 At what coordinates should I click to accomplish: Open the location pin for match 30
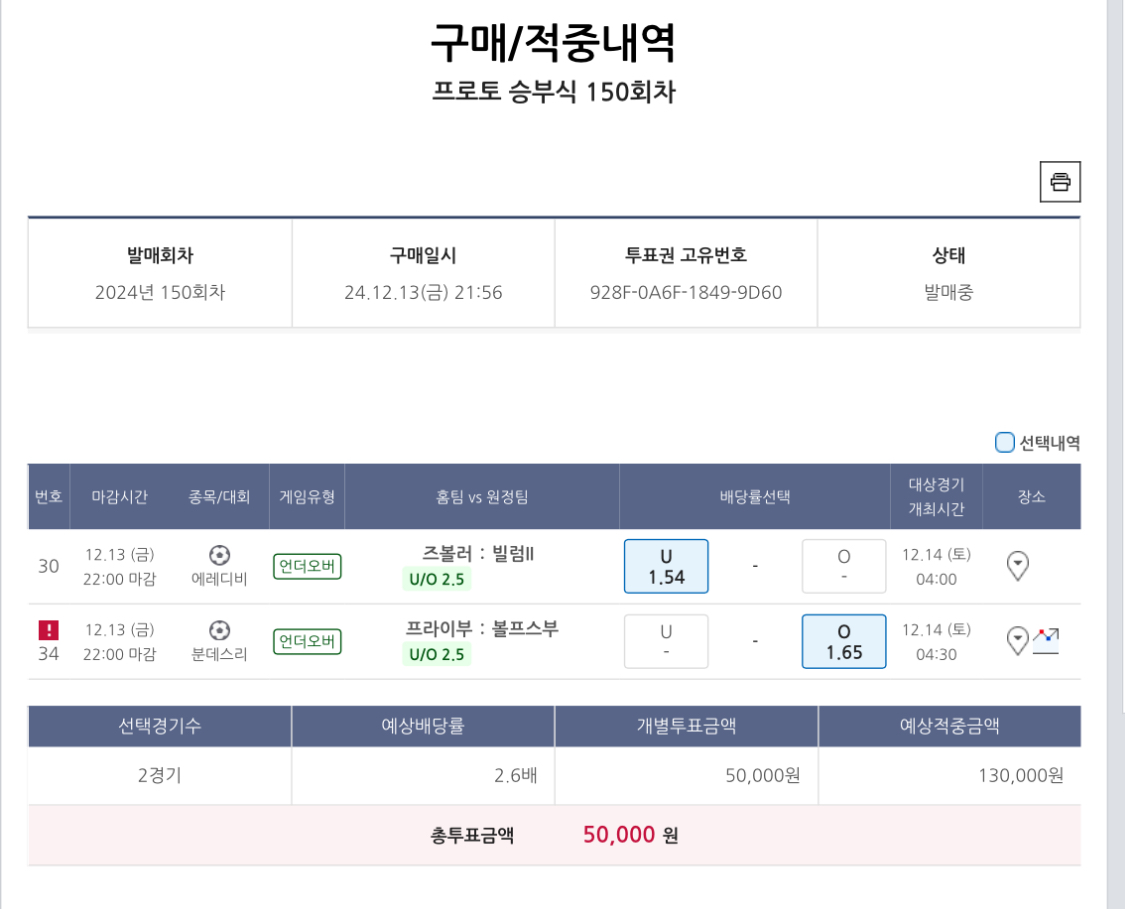pyautogui.click(x=1017, y=566)
